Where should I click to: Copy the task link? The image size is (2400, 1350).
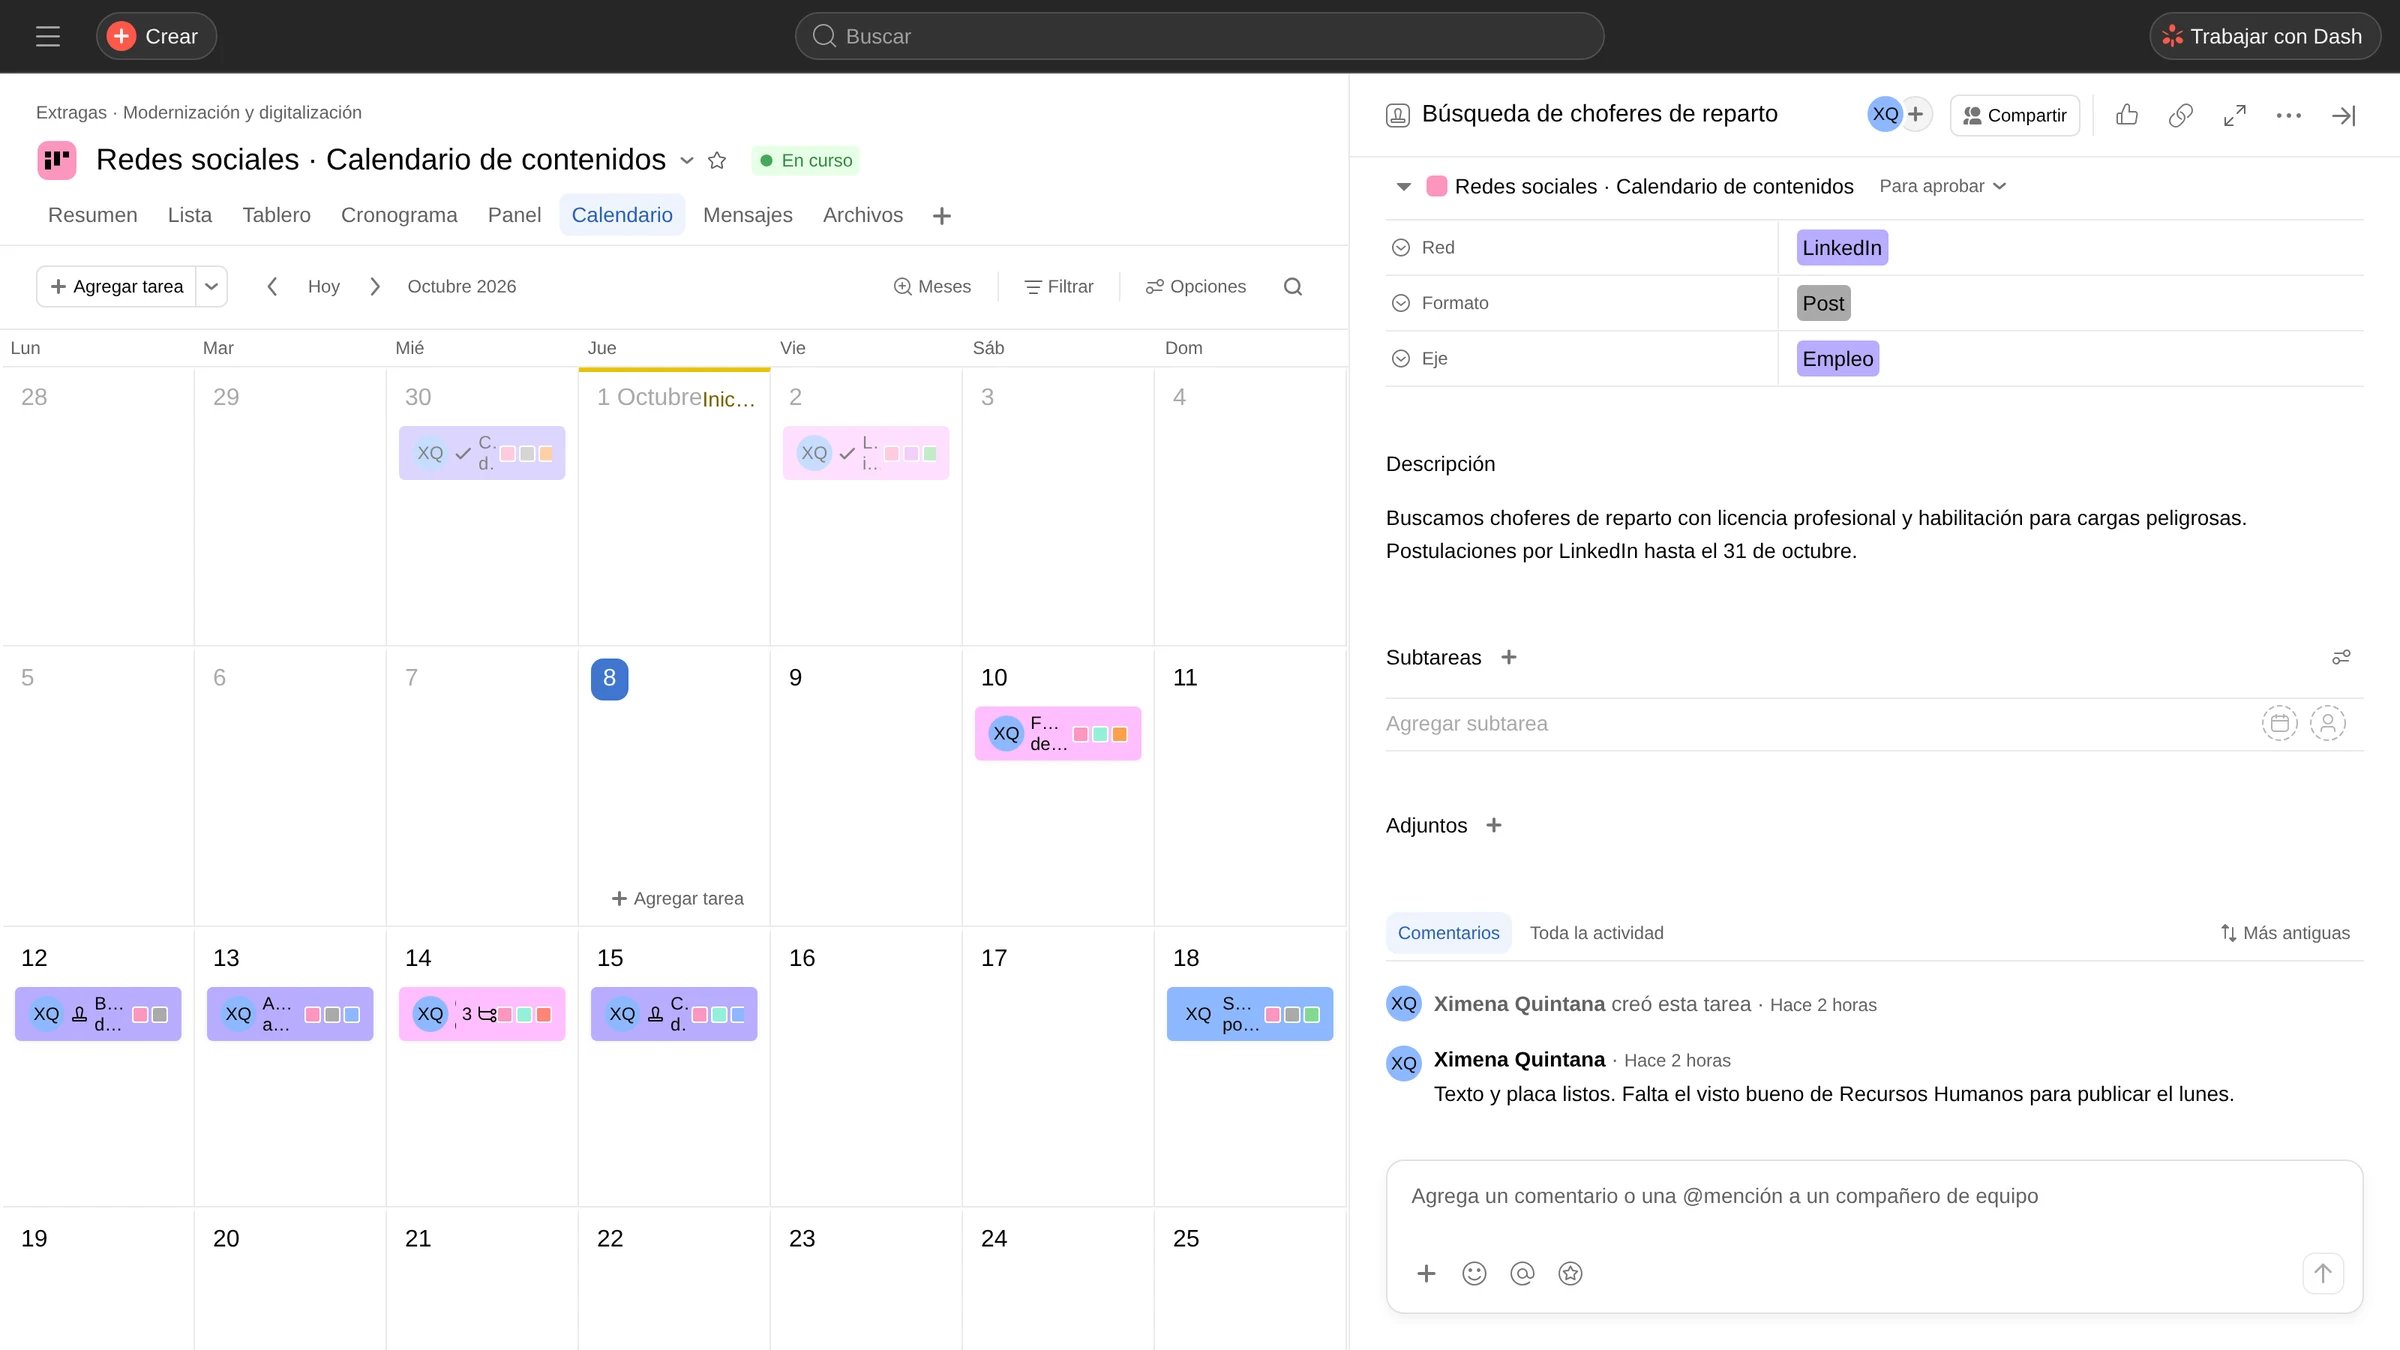[2181, 115]
